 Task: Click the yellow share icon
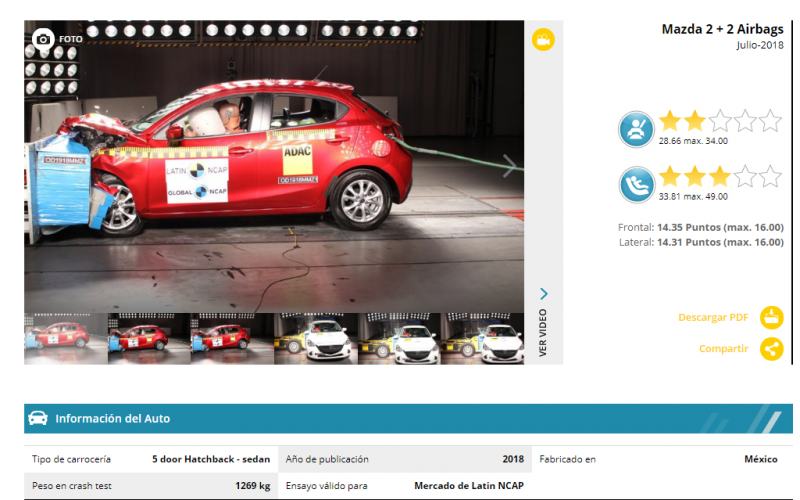[x=771, y=349]
